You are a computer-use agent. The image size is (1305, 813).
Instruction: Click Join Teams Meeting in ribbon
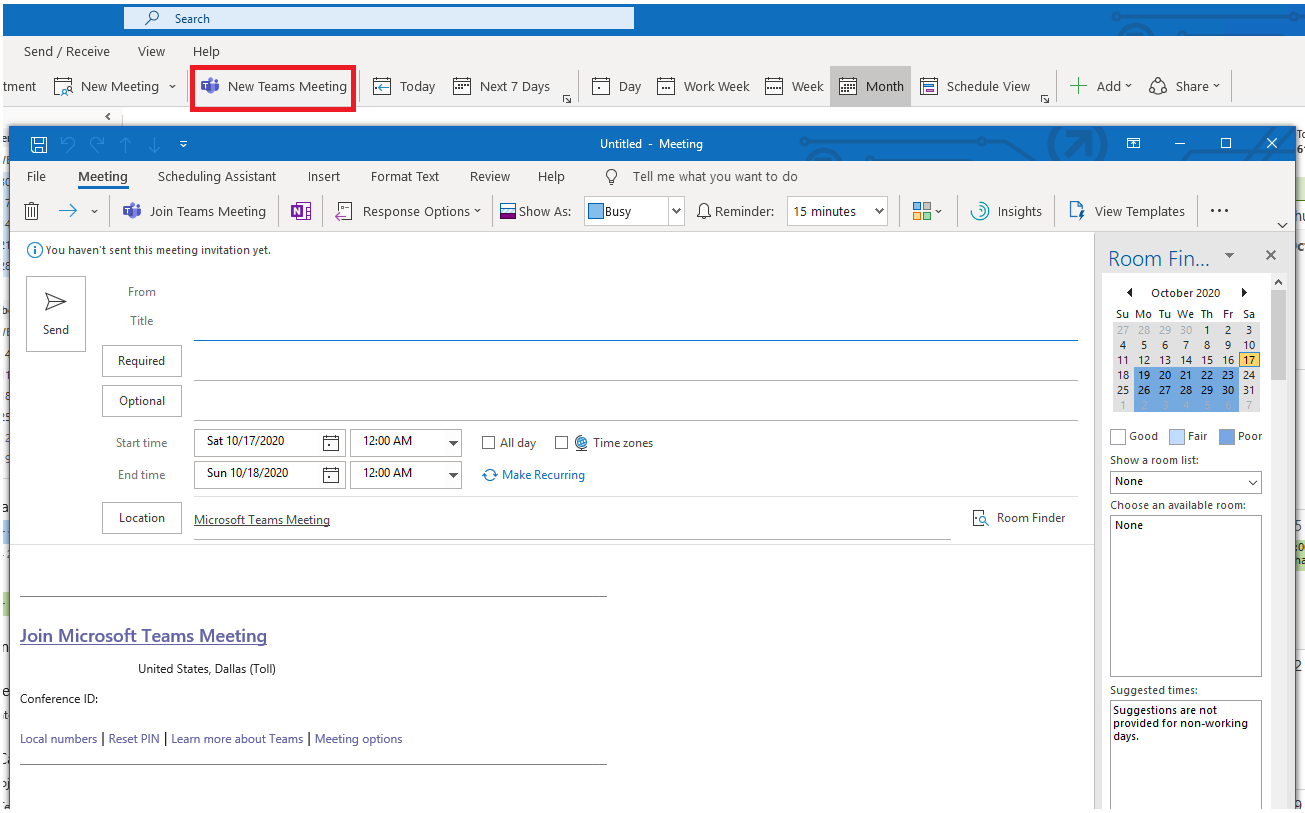coord(194,211)
